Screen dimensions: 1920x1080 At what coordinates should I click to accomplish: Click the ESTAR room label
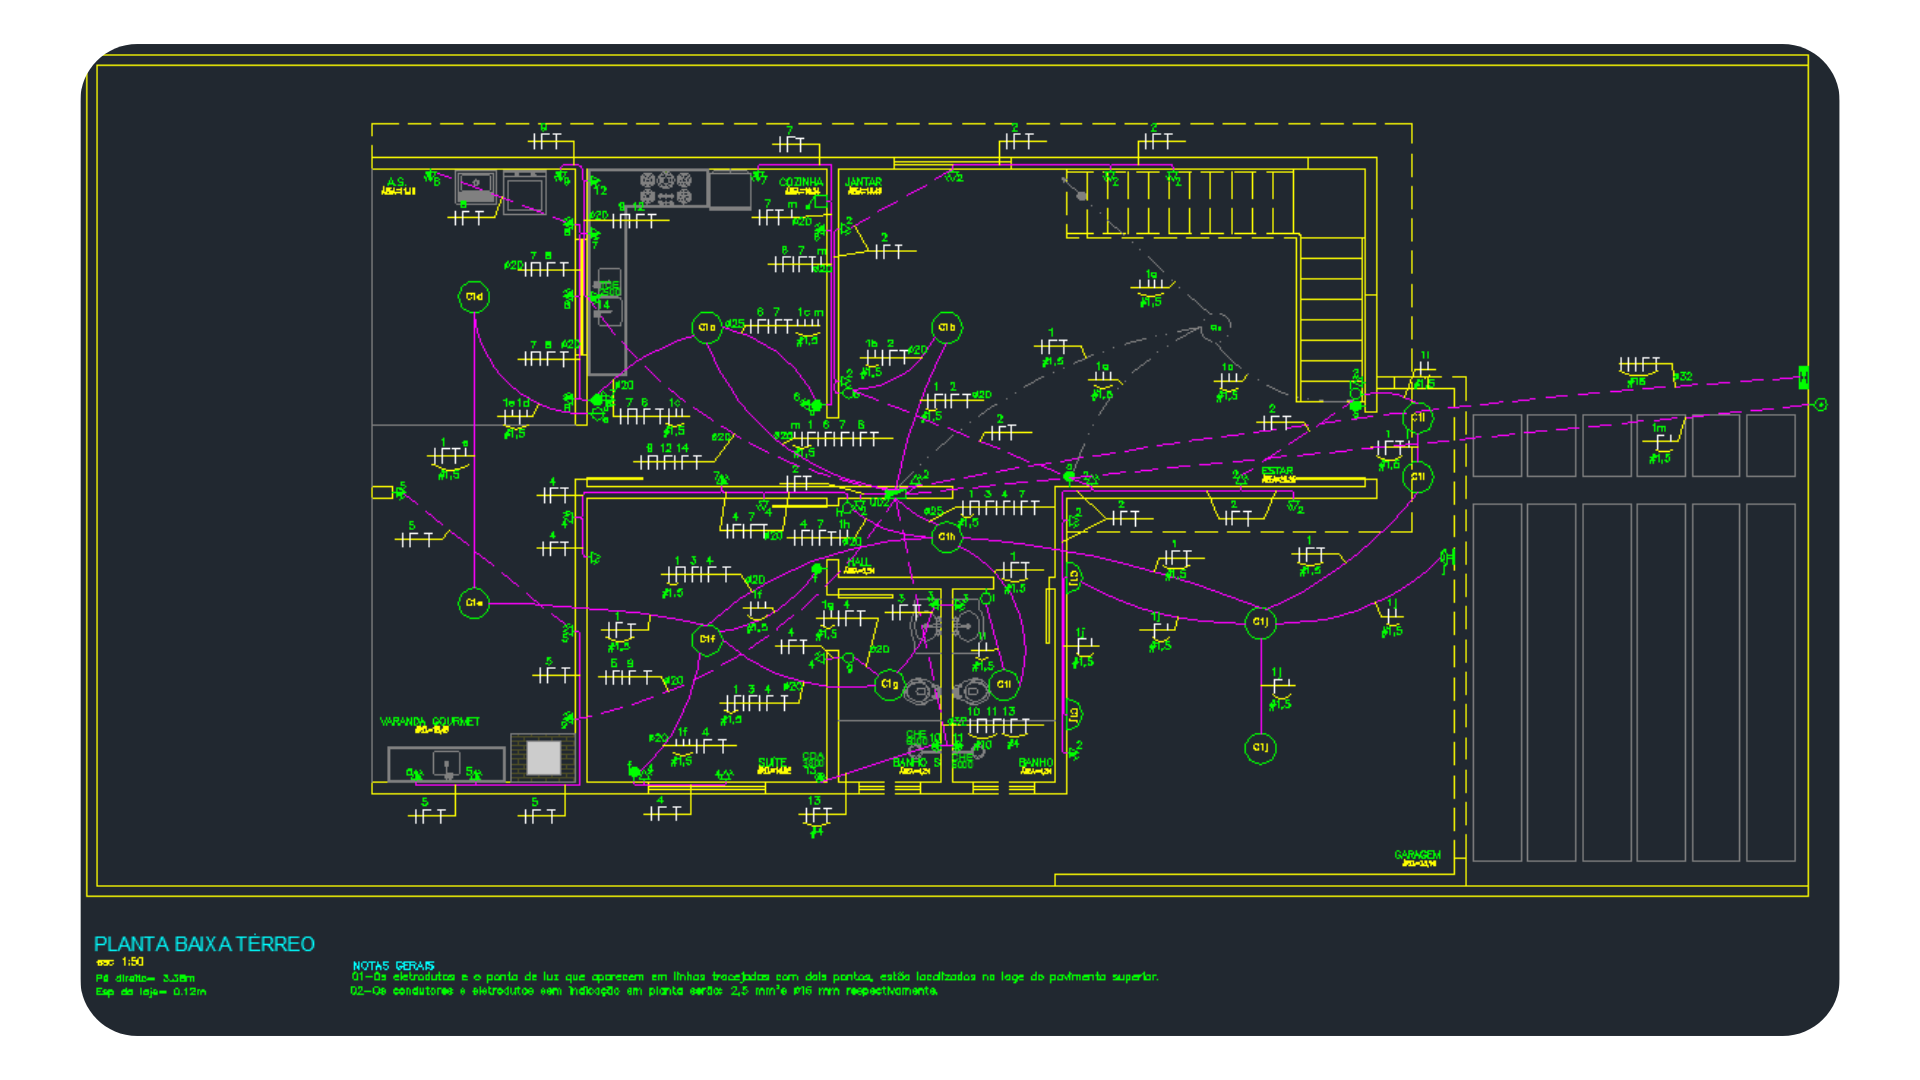point(1277,471)
